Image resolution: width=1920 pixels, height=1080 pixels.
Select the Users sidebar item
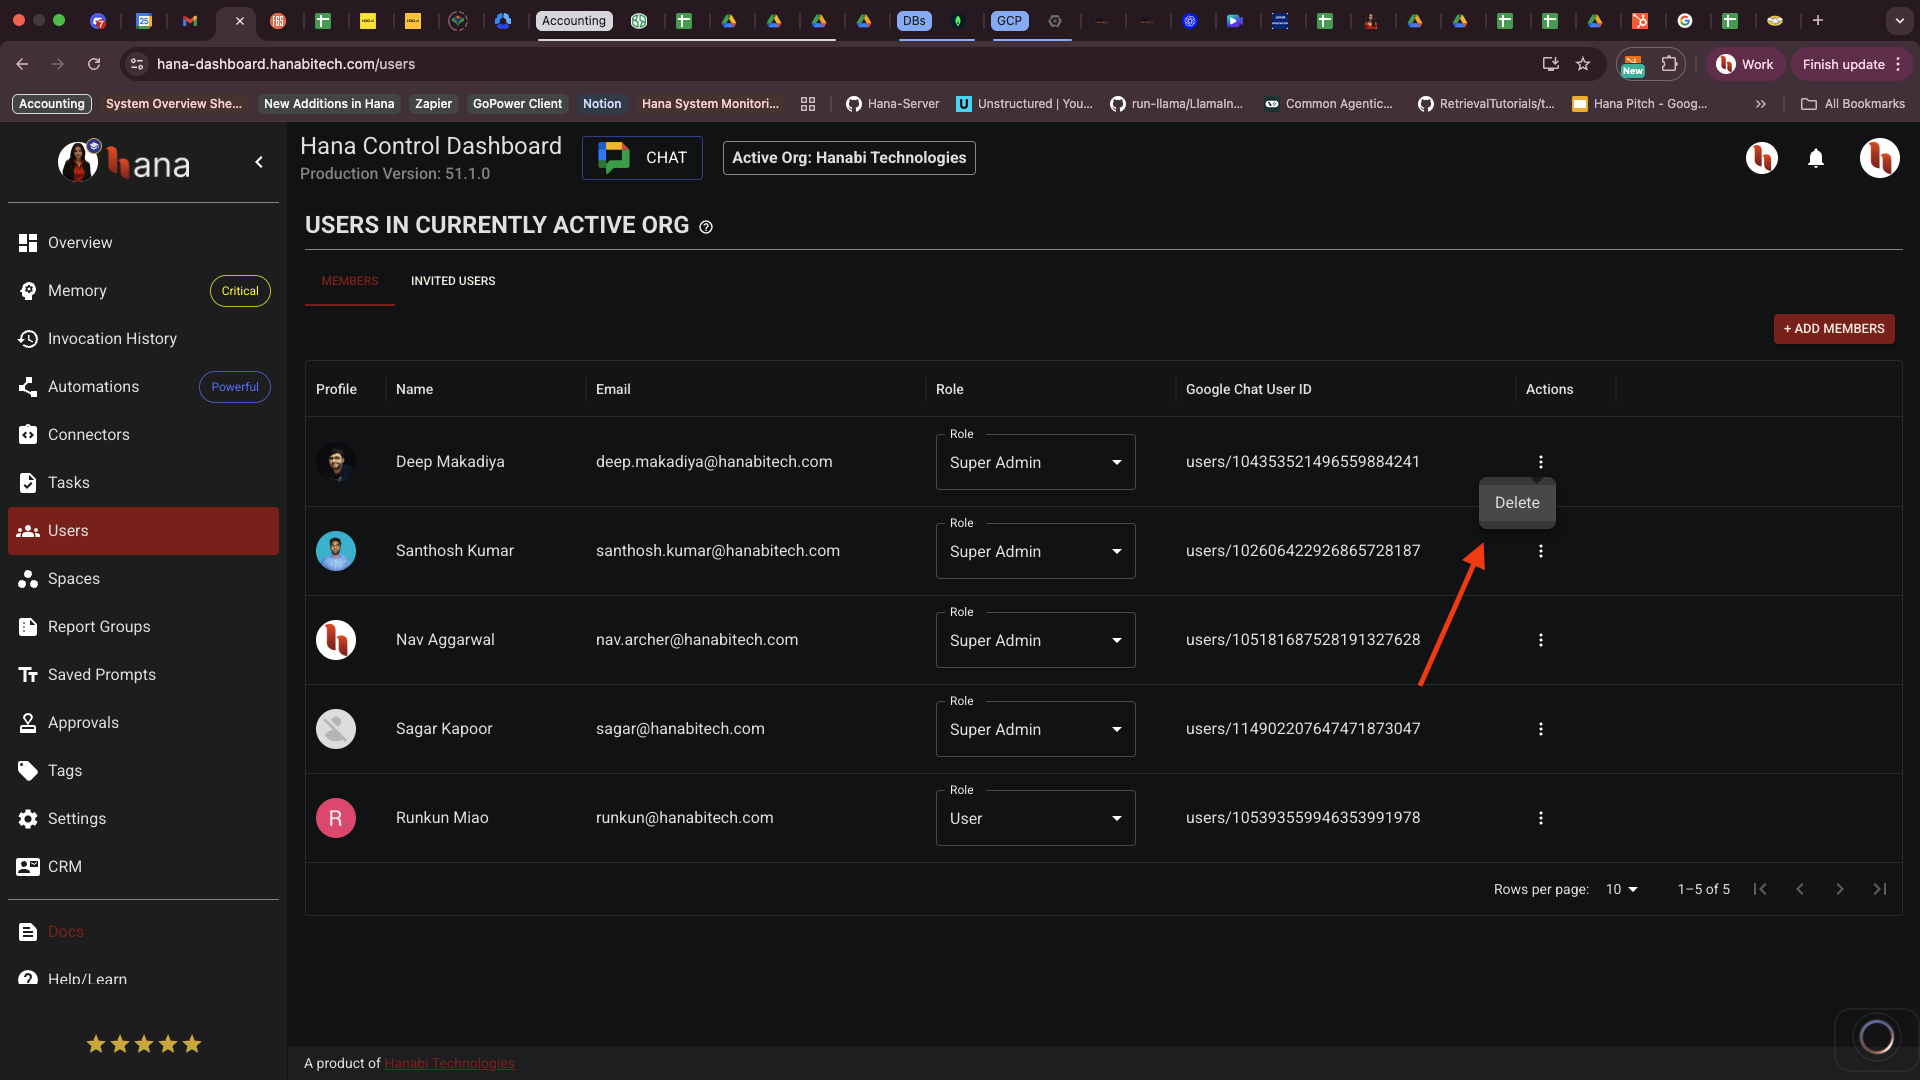pyautogui.click(x=143, y=531)
